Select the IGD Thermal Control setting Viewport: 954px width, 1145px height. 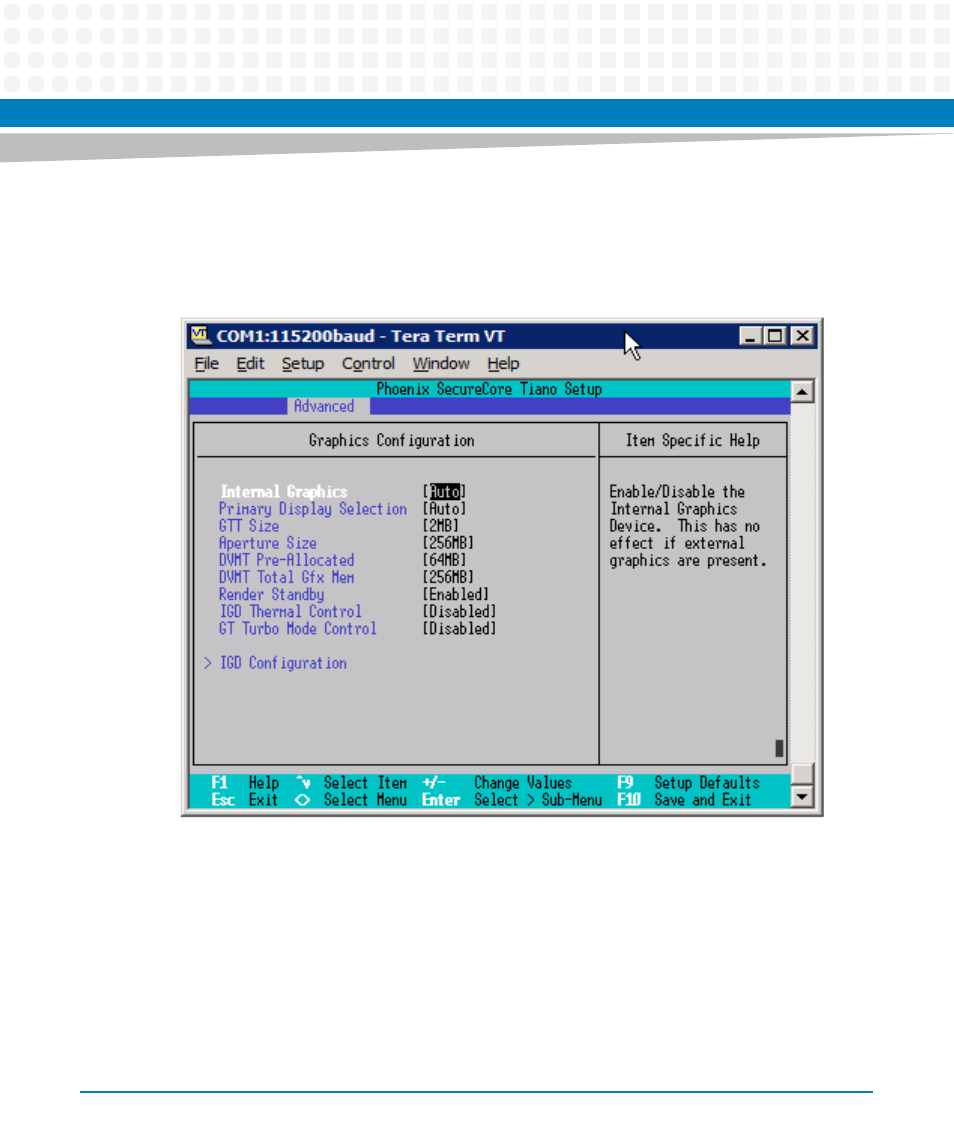291,612
